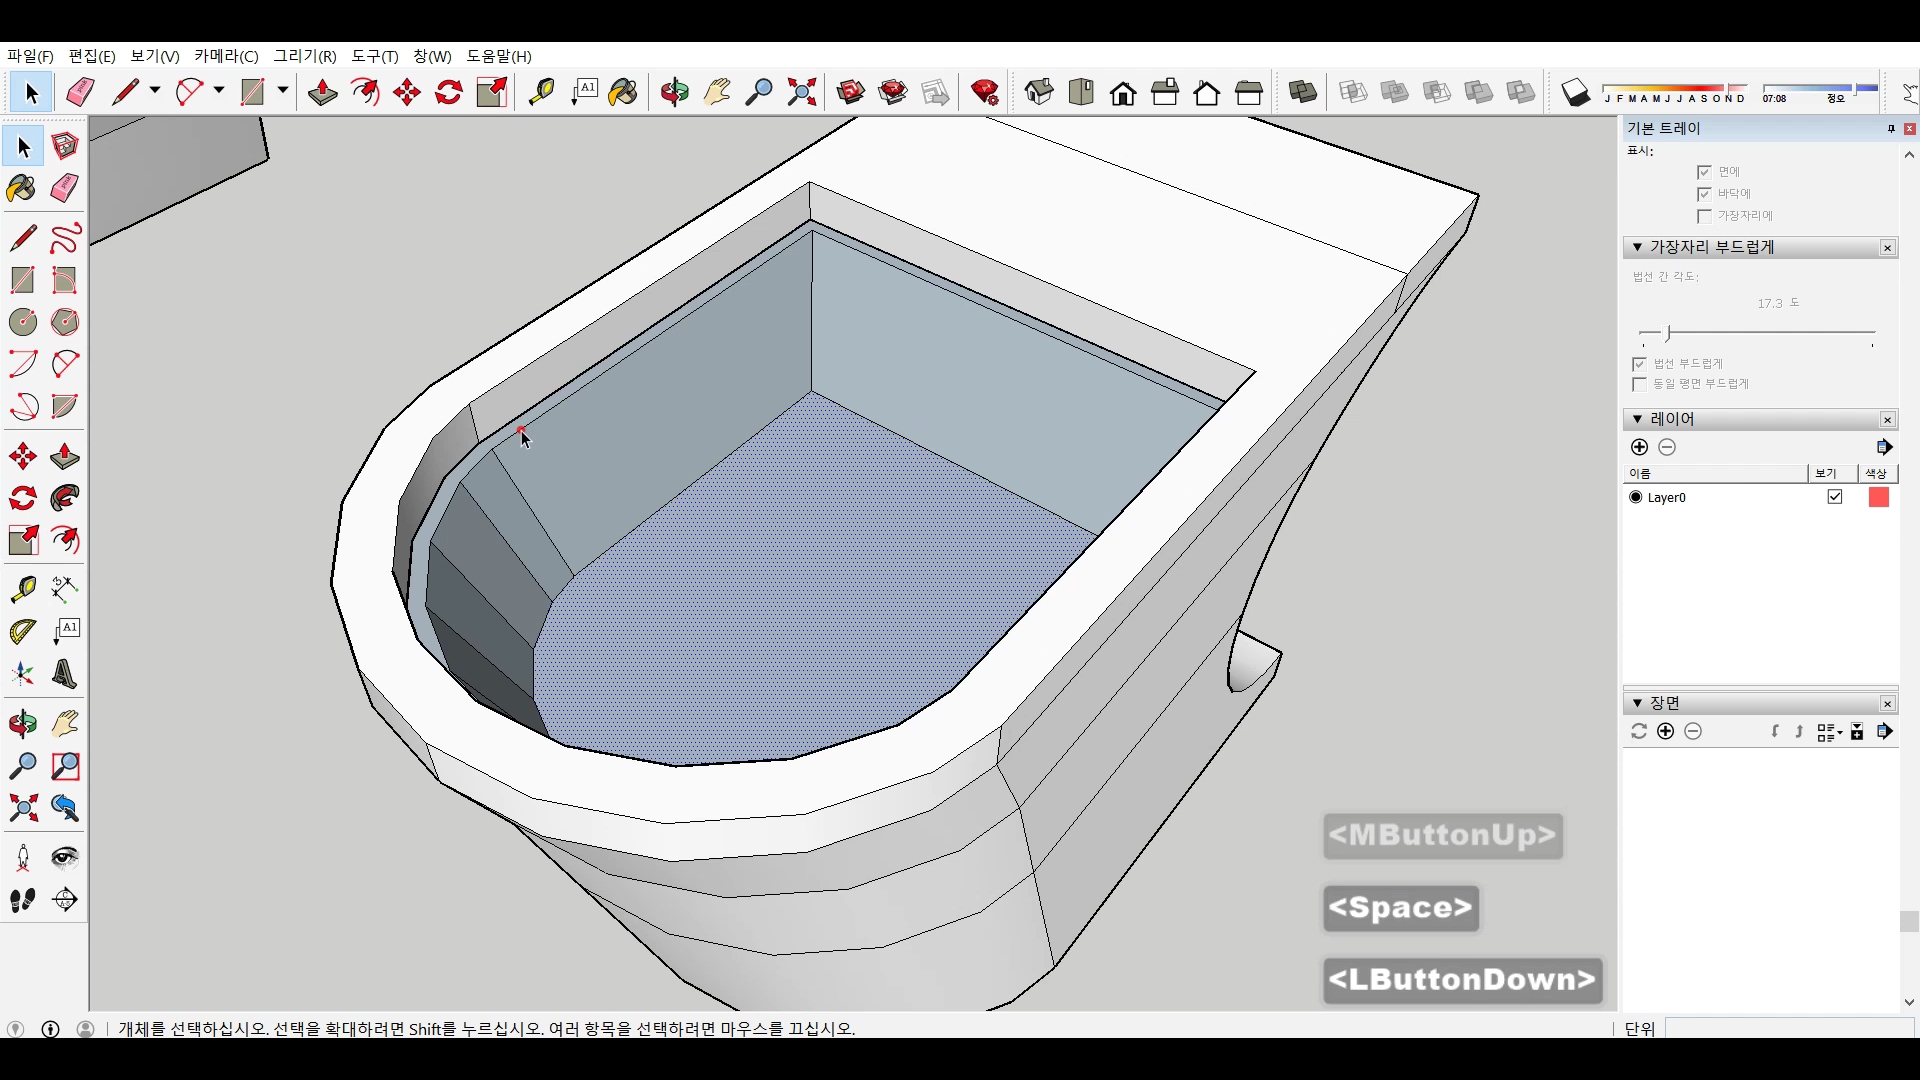The image size is (1920, 1080).
Task: Select the Protractor tool
Action: [x=22, y=632]
